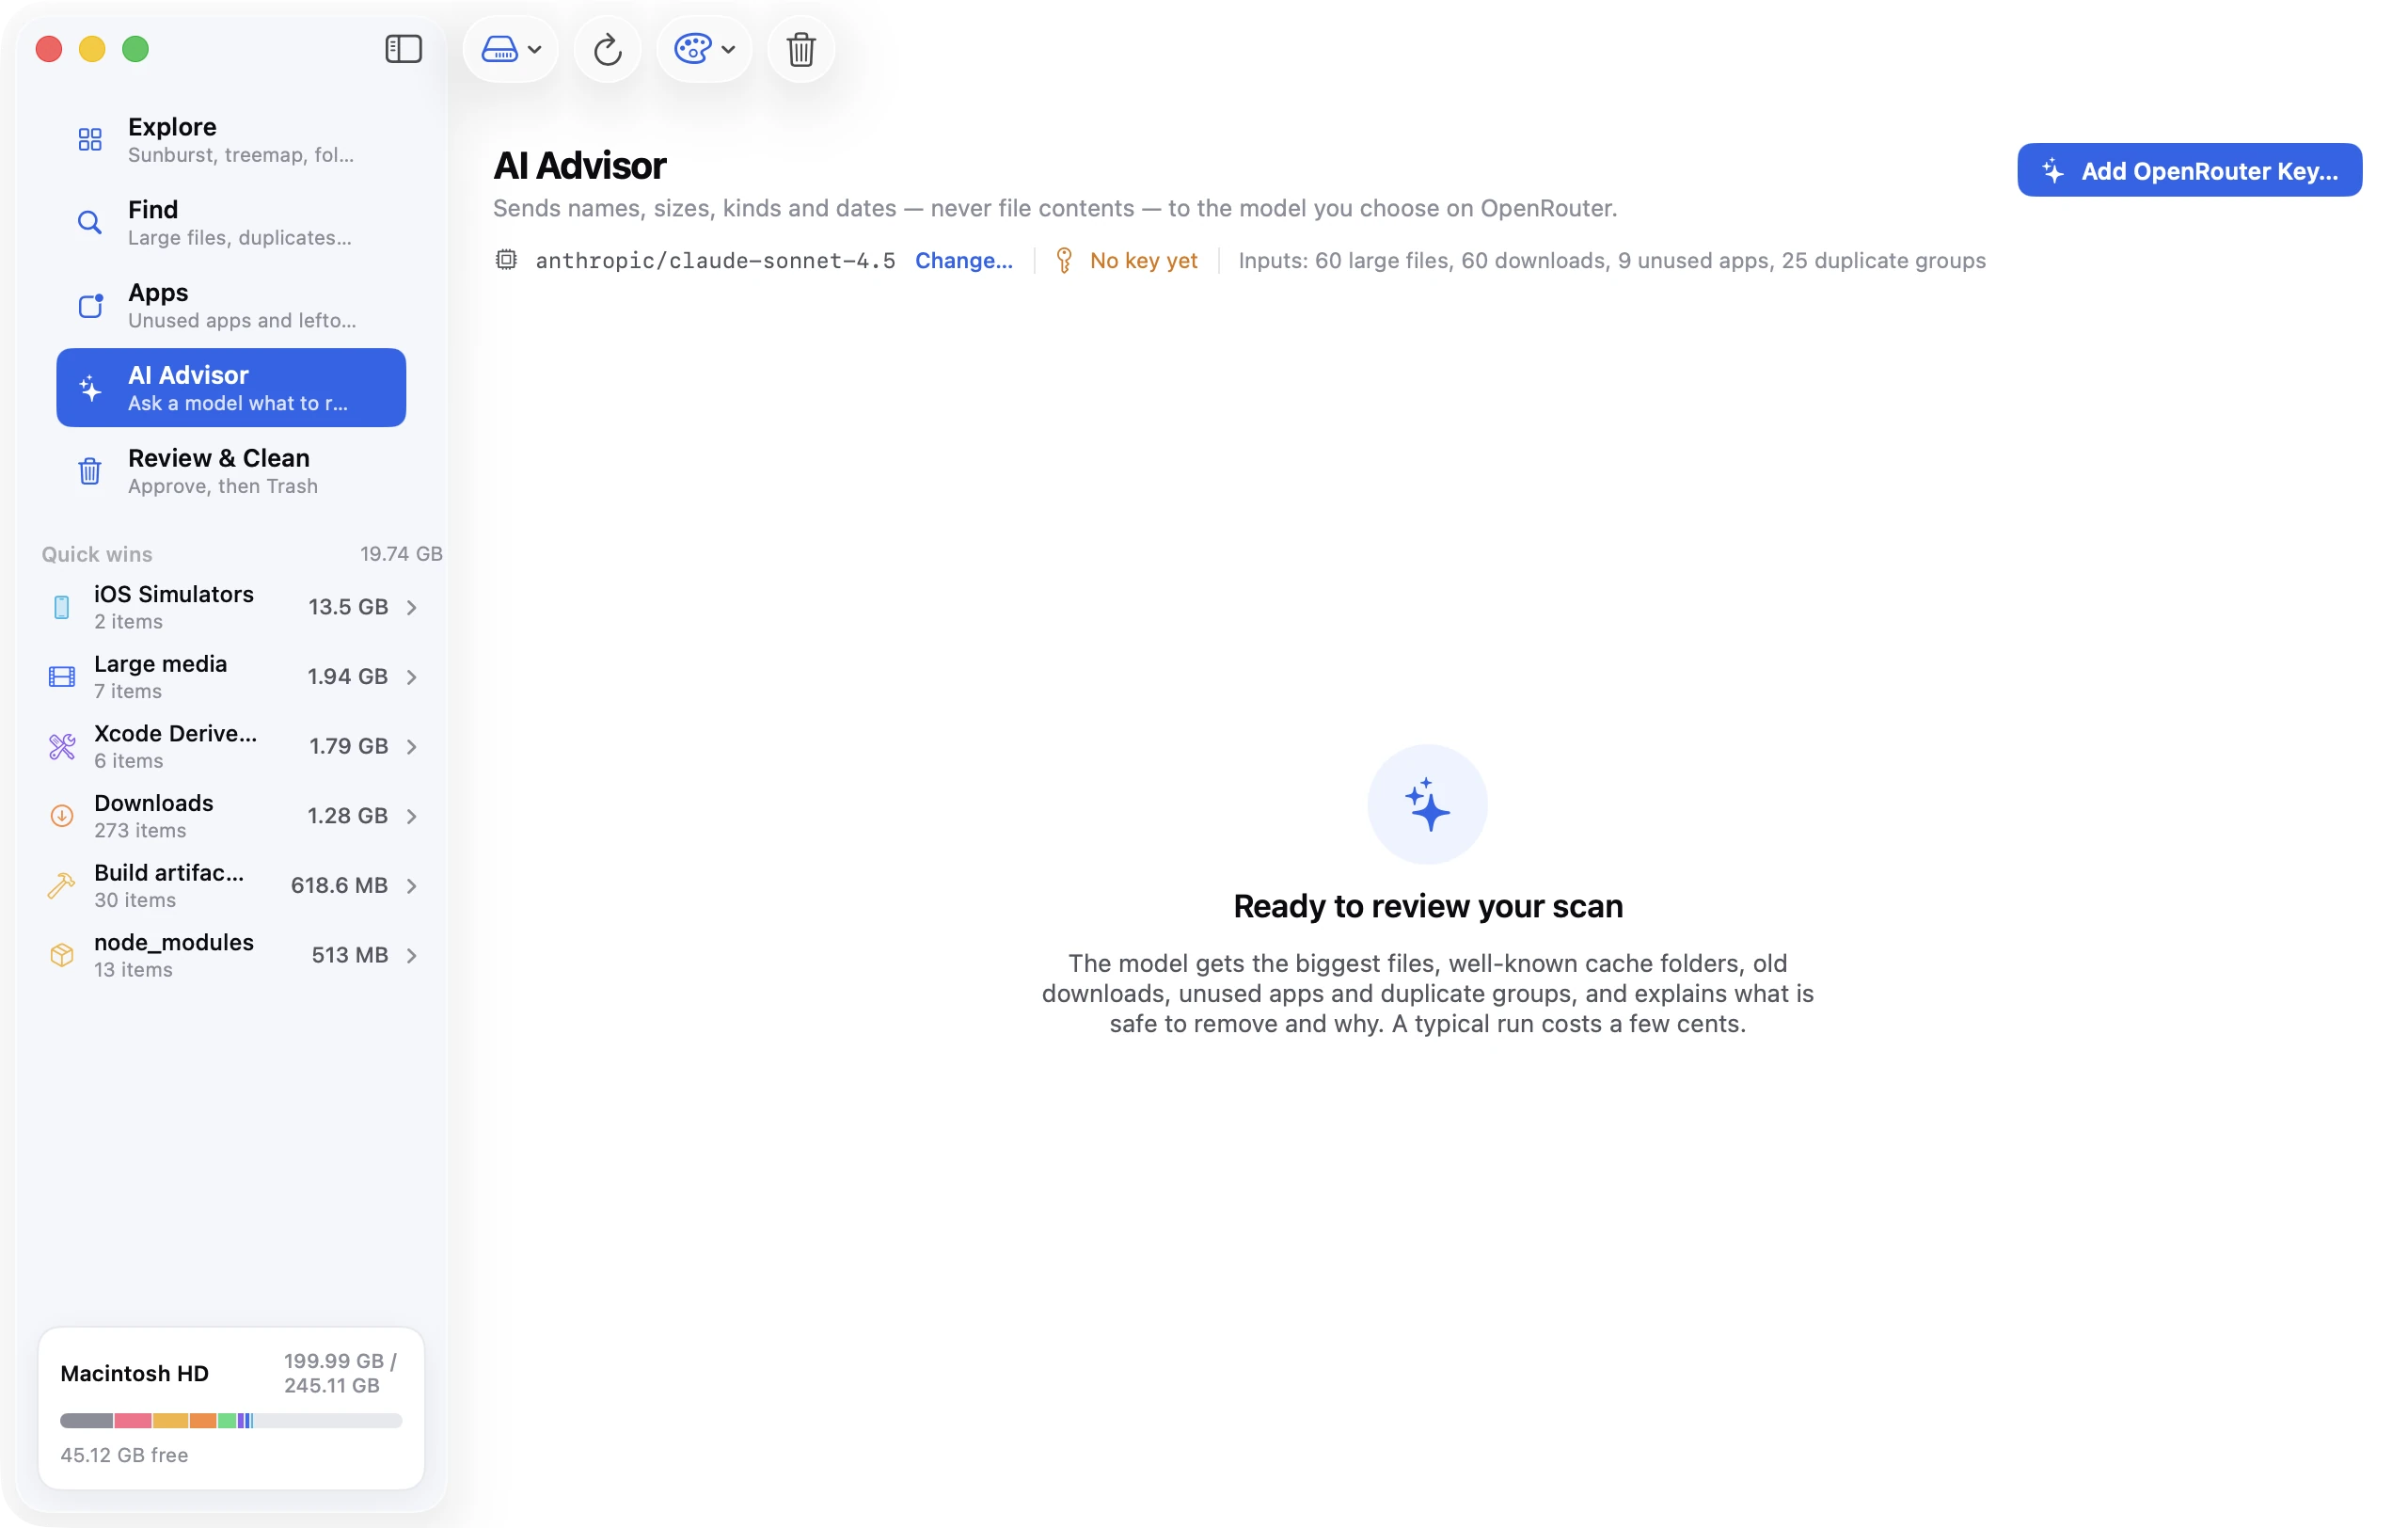
Task: Go to the Apps section
Action: (231, 305)
